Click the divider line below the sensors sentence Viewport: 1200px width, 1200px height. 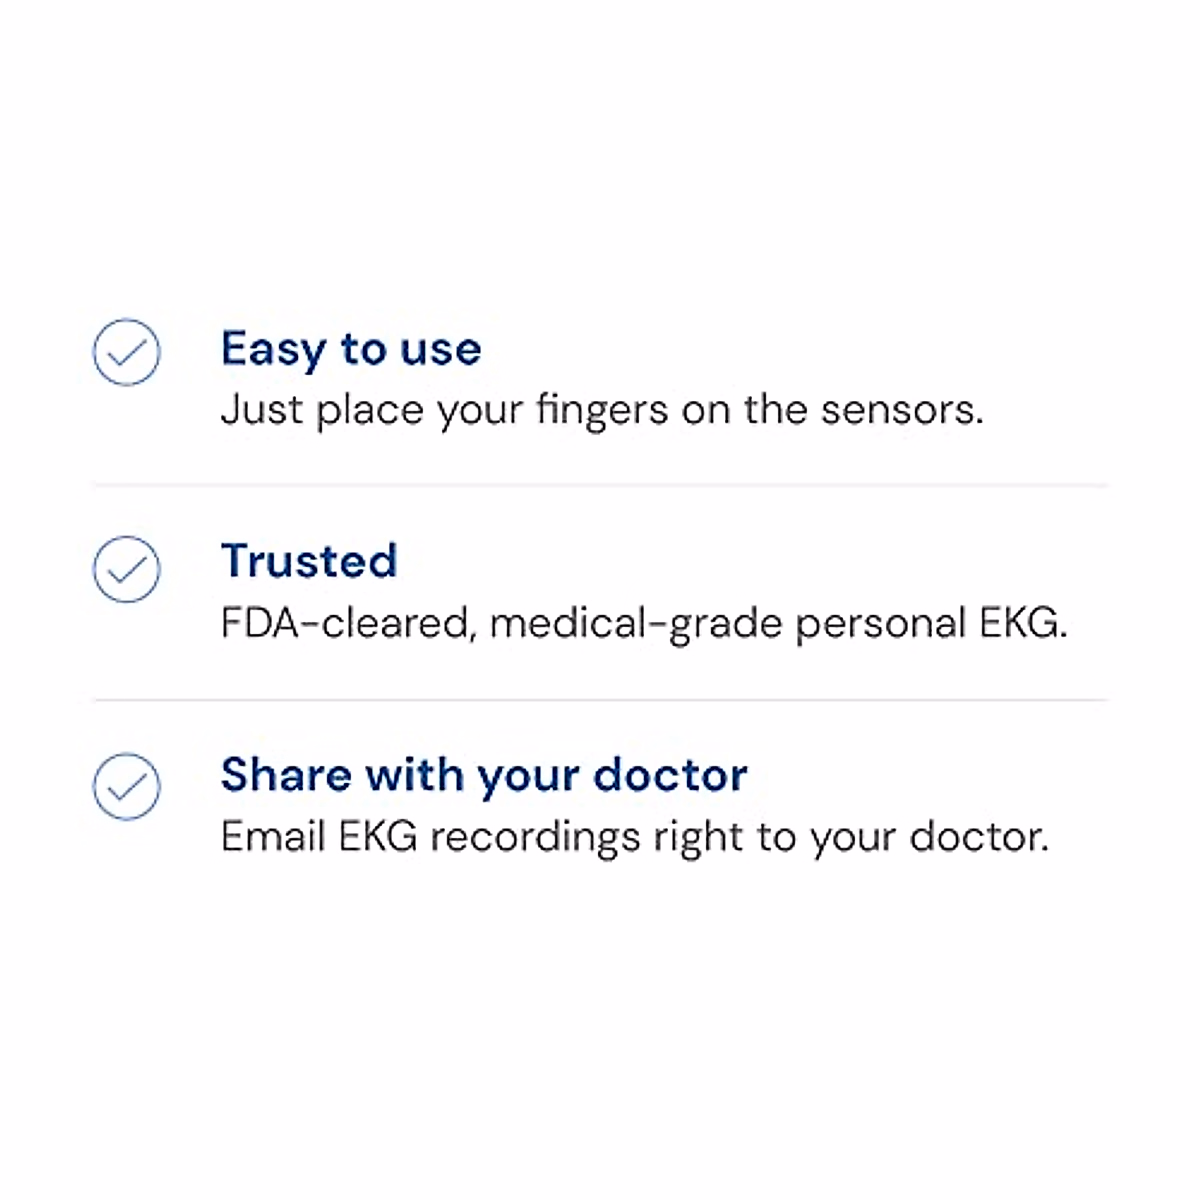coord(600,485)
